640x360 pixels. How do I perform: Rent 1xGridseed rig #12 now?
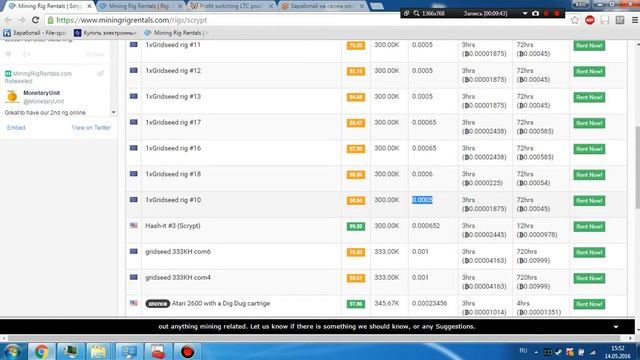(589, 71)
